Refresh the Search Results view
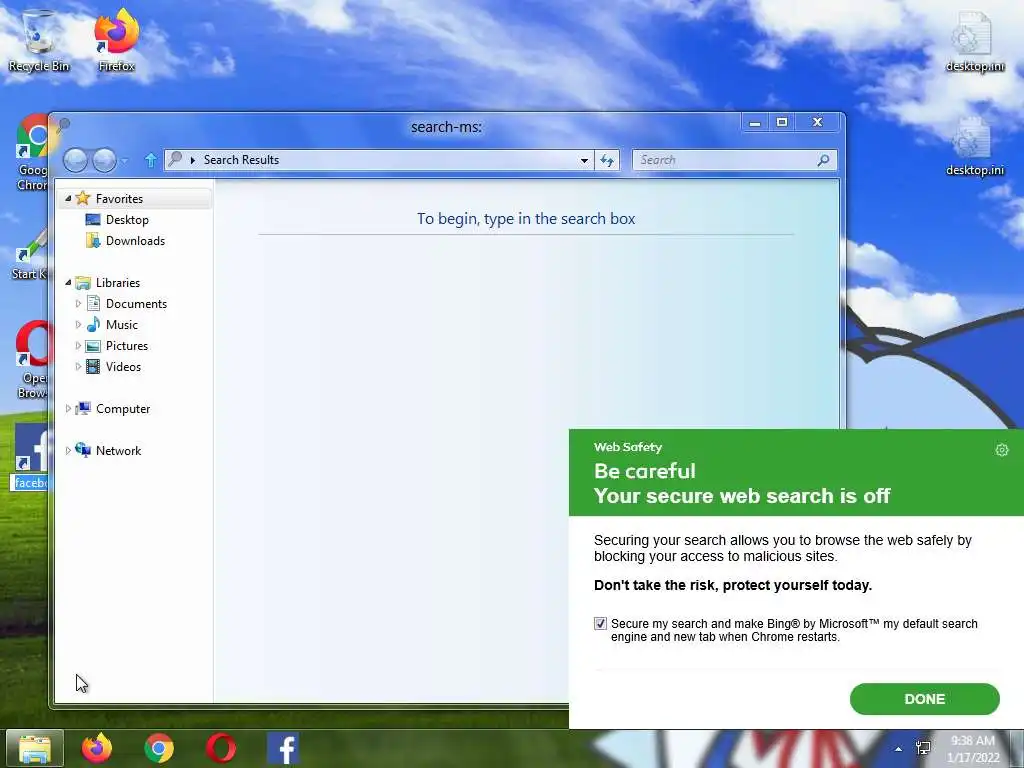Viewport: 1024px width, 768px height. point(607,161)
